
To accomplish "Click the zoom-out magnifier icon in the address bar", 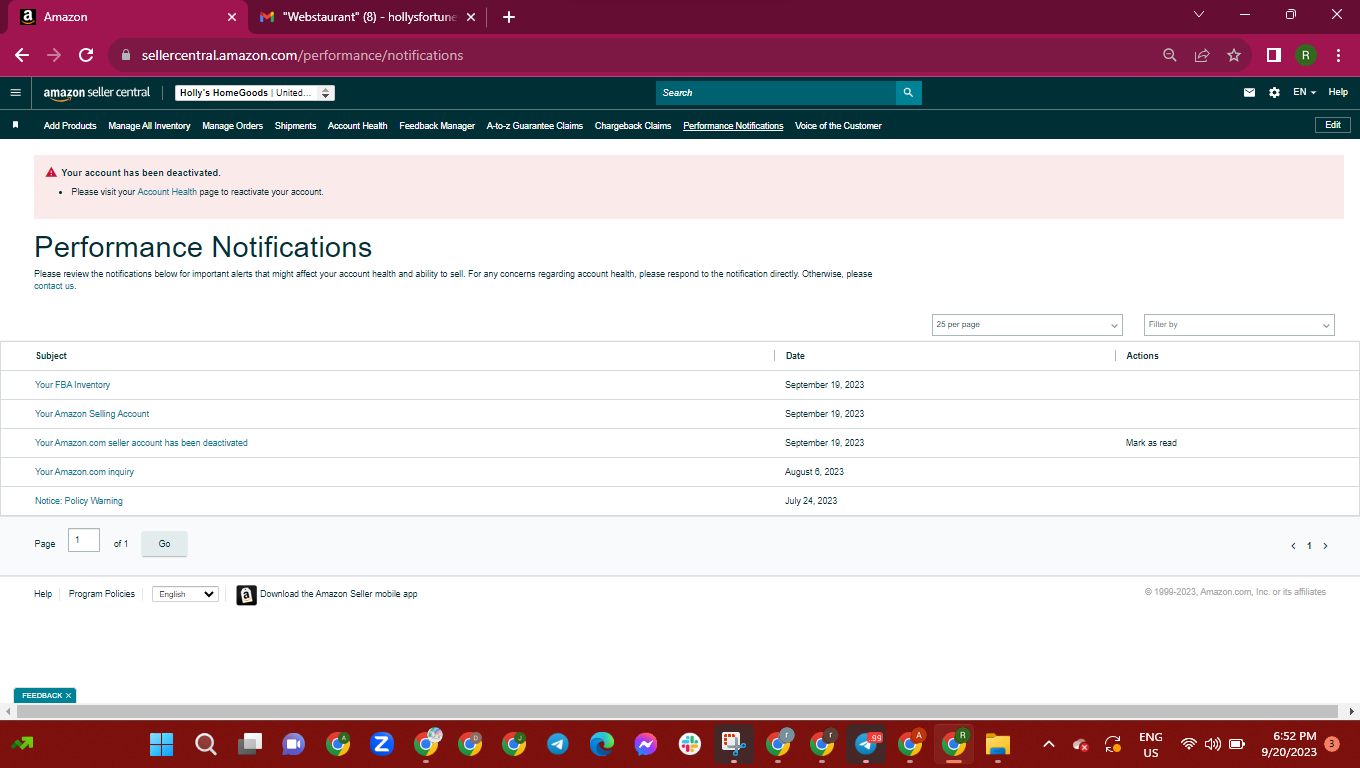I will [1169, 55].
